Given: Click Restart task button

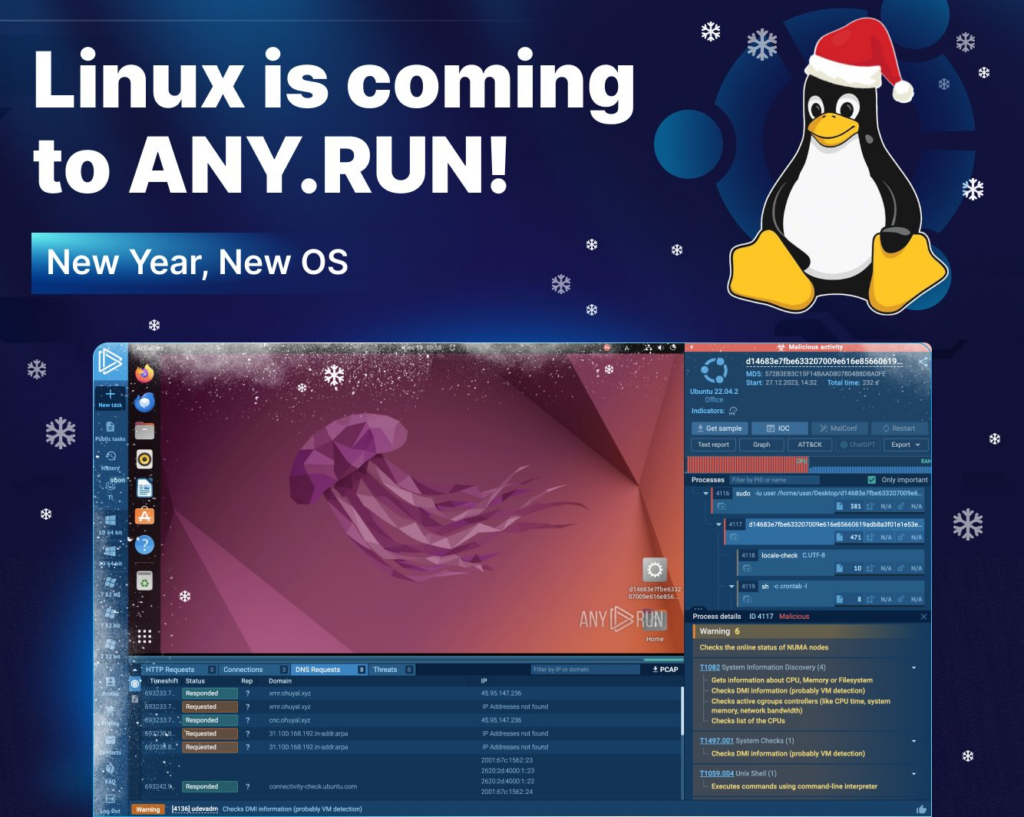Looking at the screenshot, I should (x=899, y=428).
